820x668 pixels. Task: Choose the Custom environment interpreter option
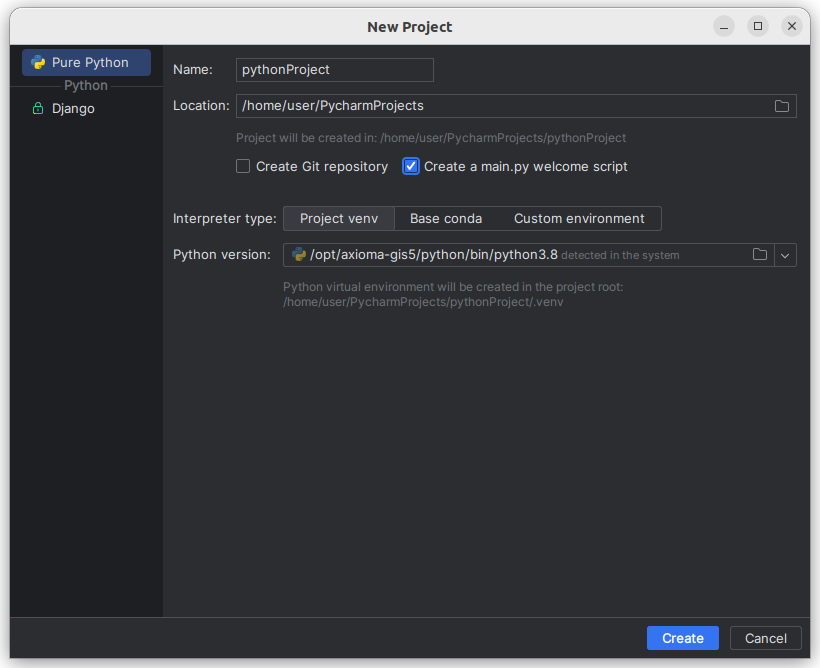(x=579, y=218)
